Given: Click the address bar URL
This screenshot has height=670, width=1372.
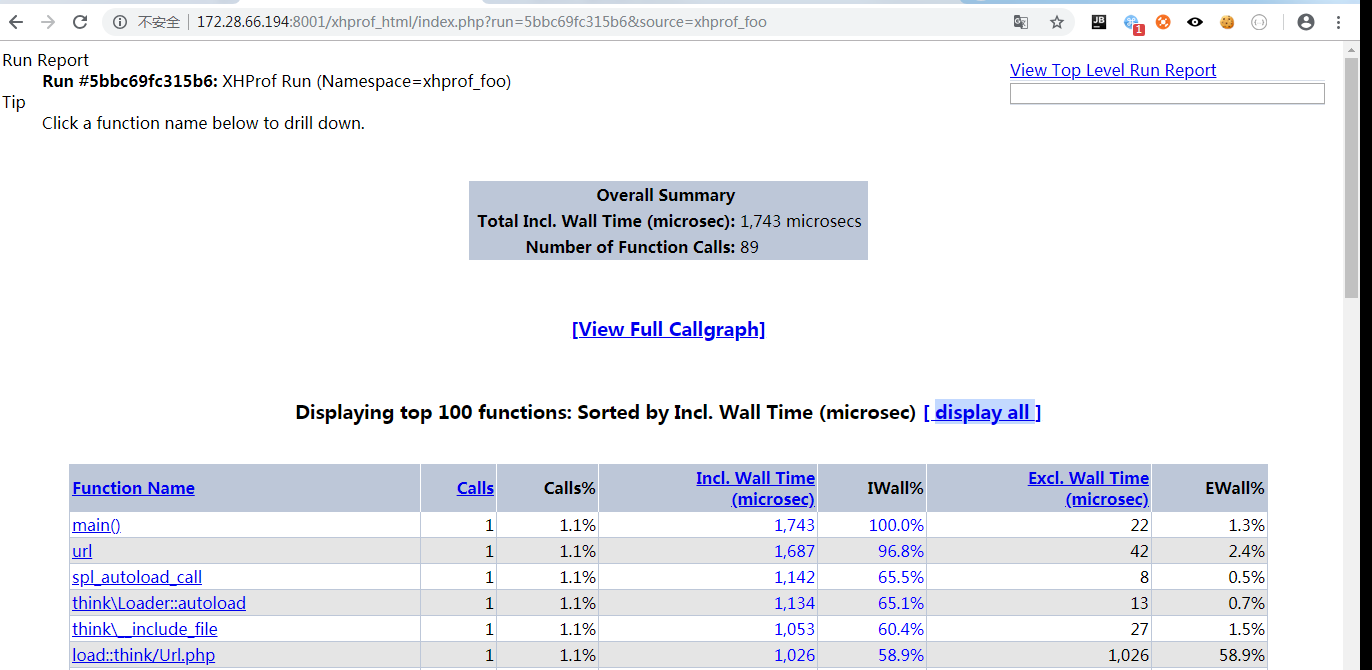Looking at the screenshot, I should 480,22.
